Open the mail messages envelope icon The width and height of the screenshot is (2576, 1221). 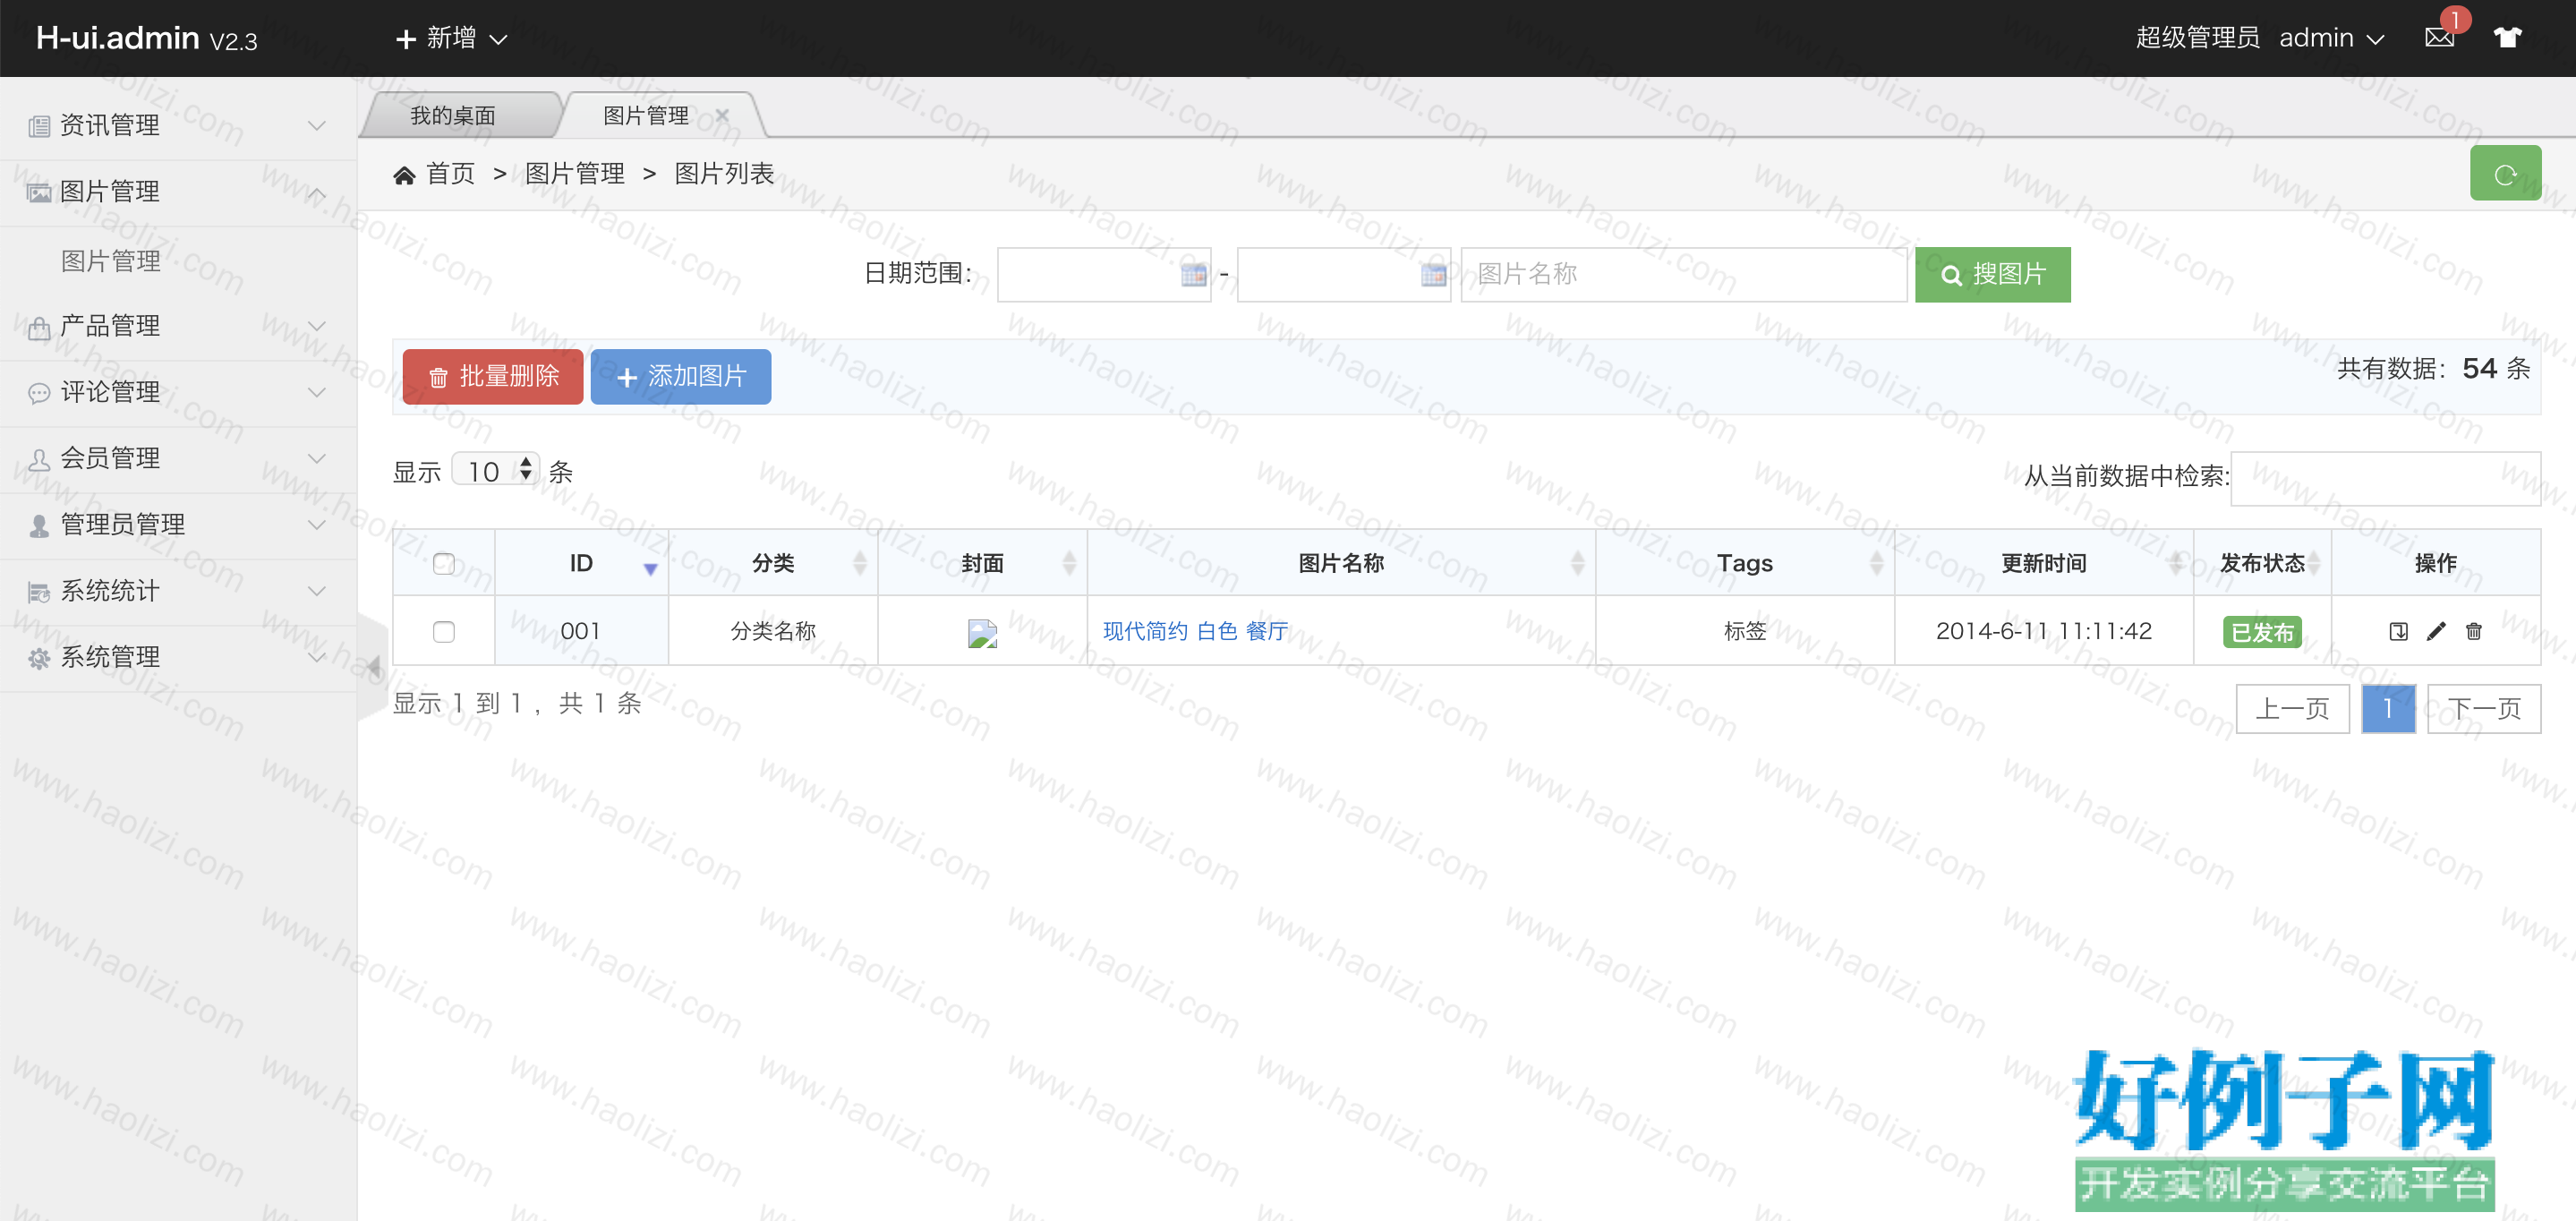pyautogui.click(x=2439, y=38)
